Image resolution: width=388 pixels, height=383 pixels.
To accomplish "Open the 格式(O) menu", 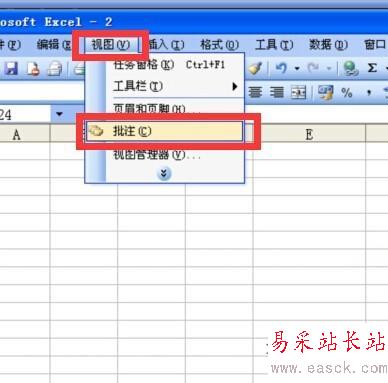I will (219, 45).
